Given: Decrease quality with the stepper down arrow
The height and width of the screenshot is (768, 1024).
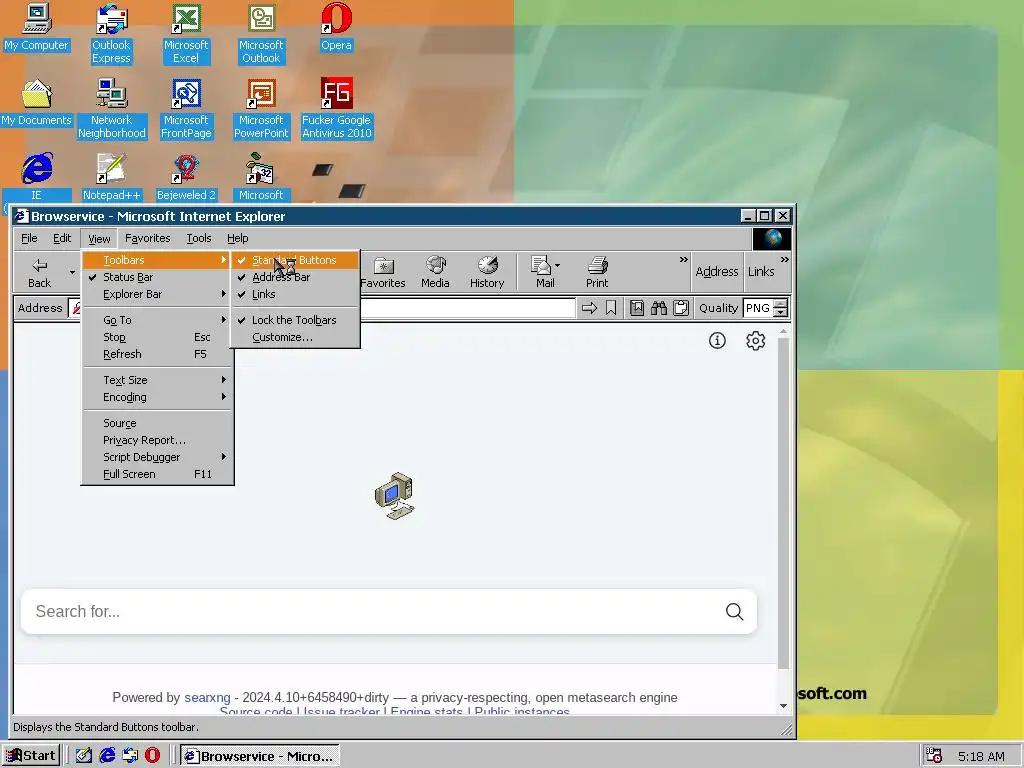Looking at the screenshot, I should (x=780, y=313).
